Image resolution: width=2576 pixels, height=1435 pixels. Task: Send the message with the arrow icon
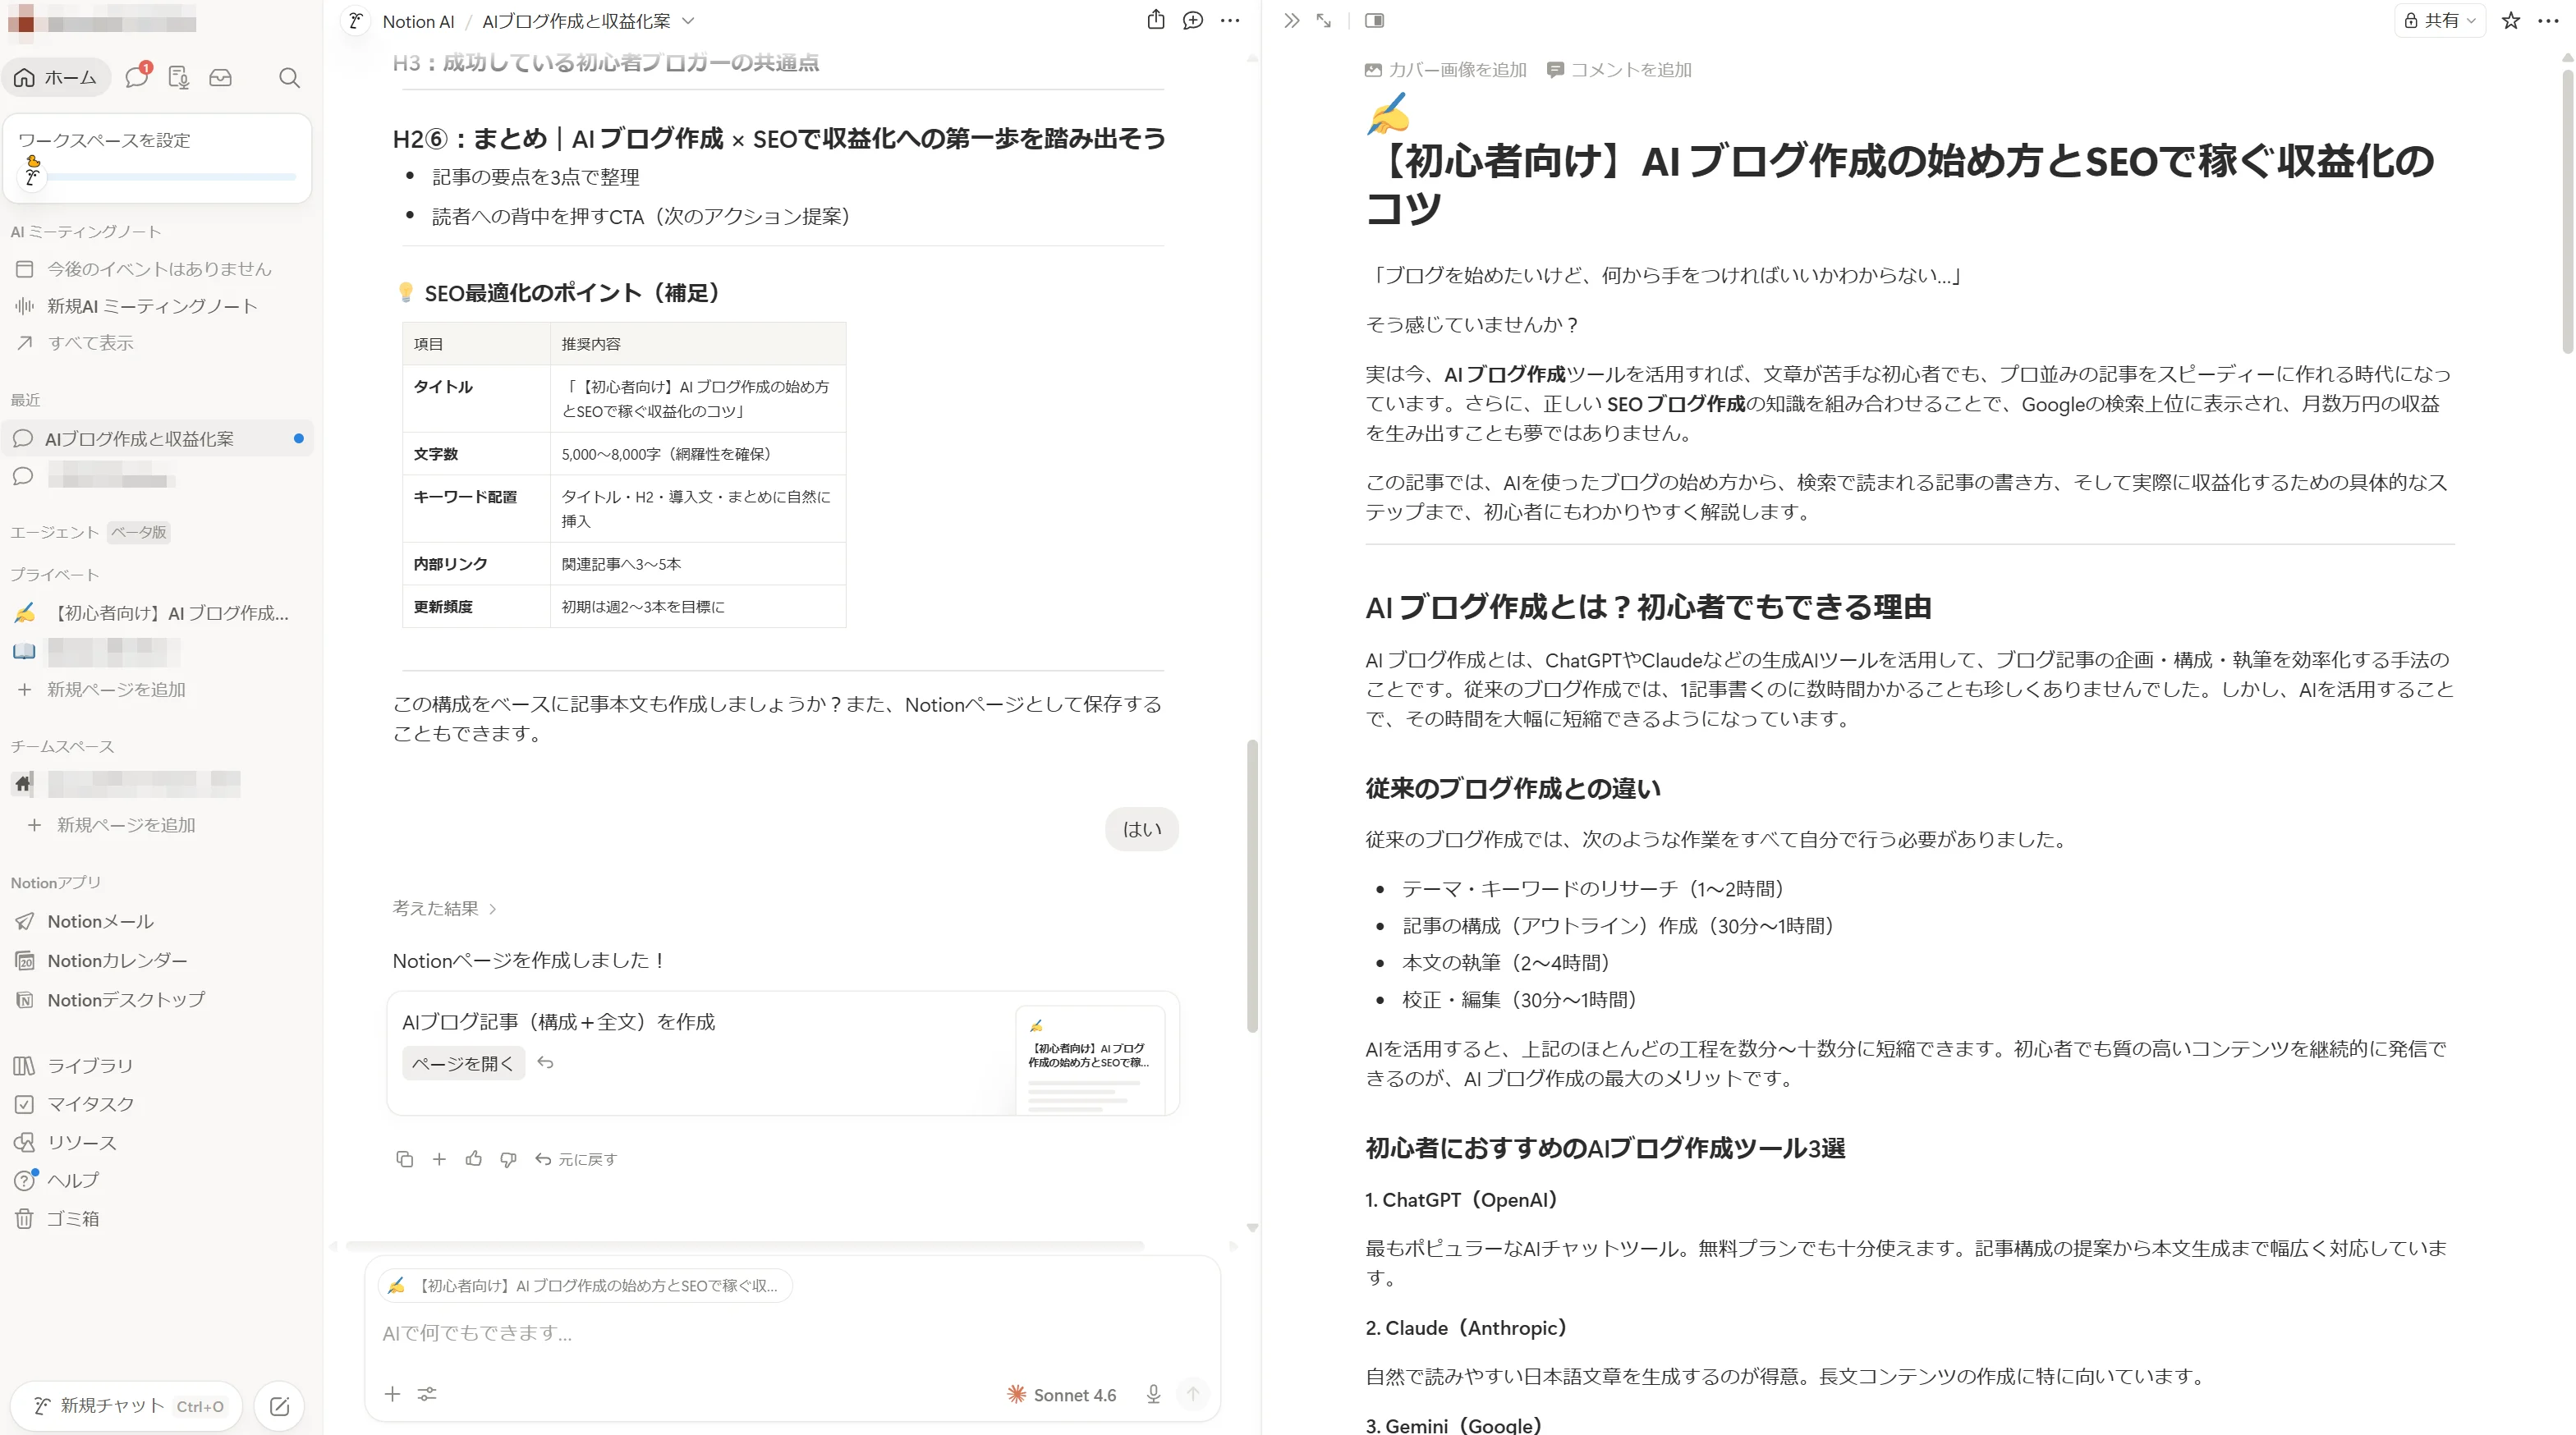(x=1193, y=1394)
